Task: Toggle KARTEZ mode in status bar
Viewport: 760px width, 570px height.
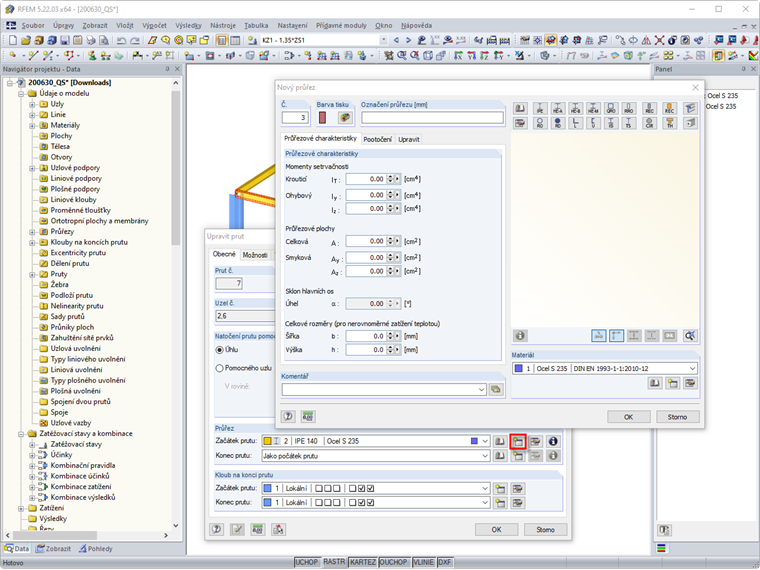Action: click(363, 562)
